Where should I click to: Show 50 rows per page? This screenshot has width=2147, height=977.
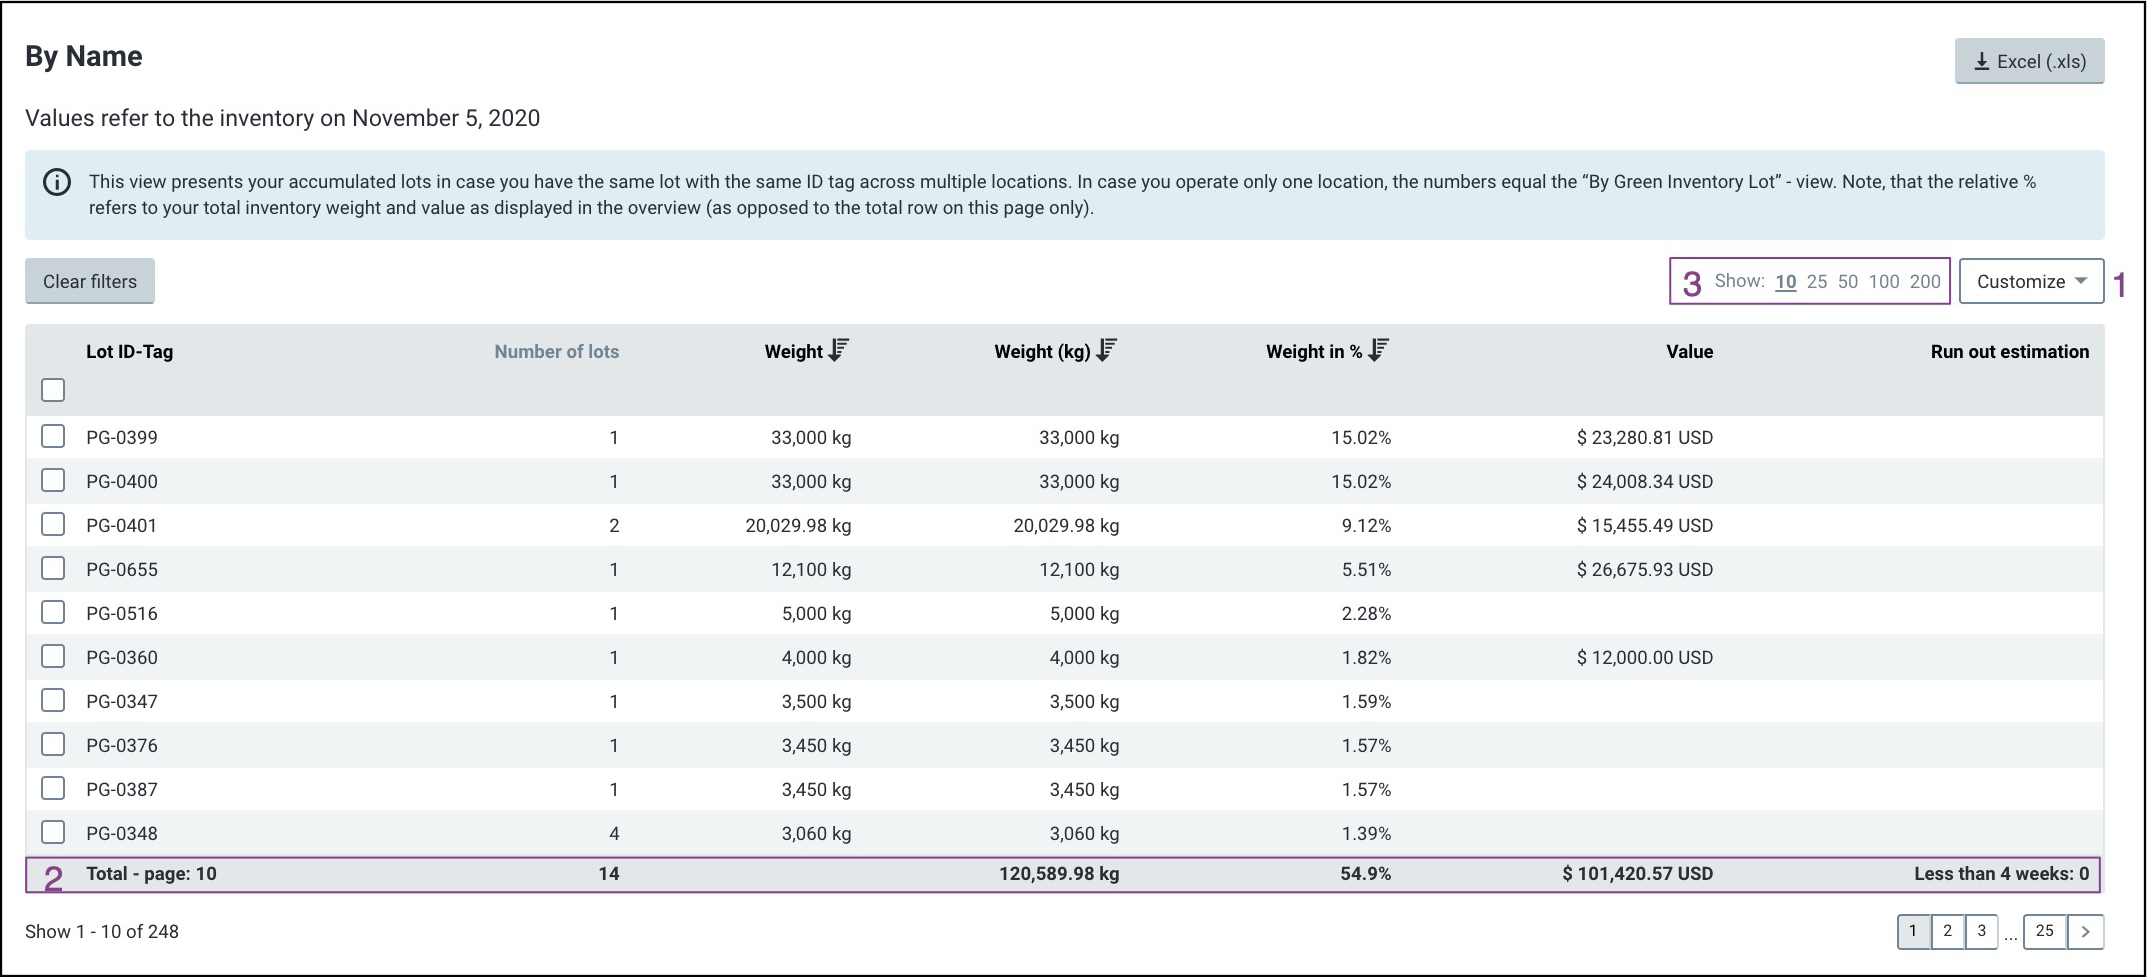point(1848,282)
